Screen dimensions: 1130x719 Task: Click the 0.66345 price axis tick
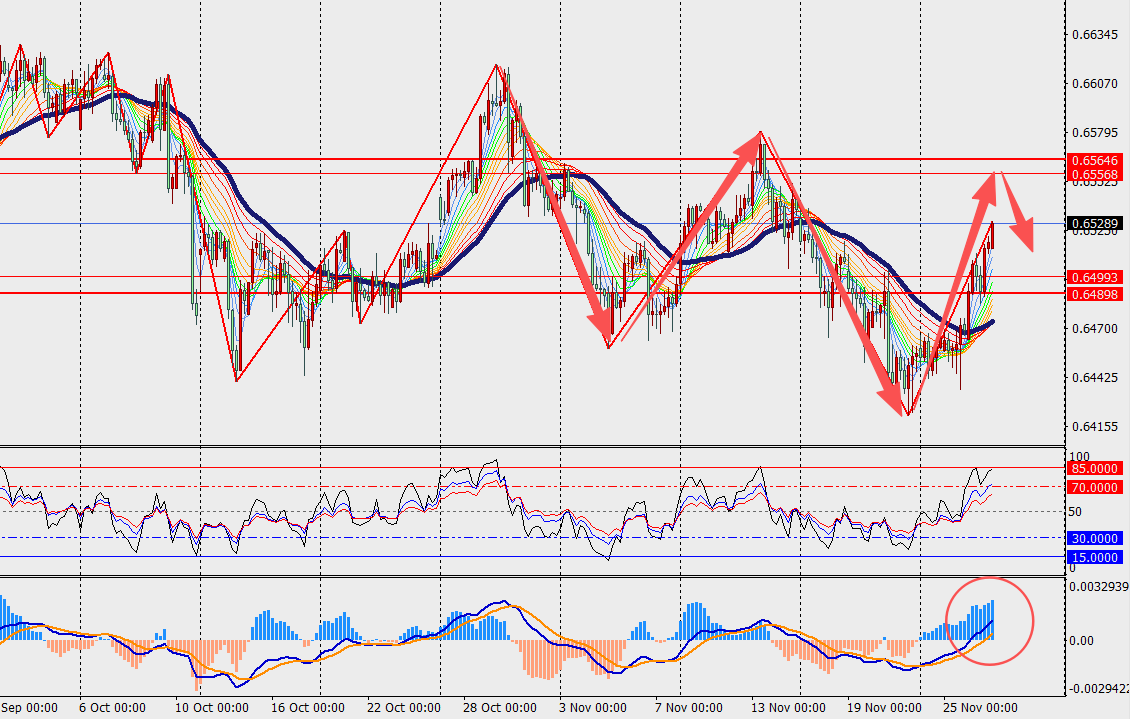point(1094,35)
